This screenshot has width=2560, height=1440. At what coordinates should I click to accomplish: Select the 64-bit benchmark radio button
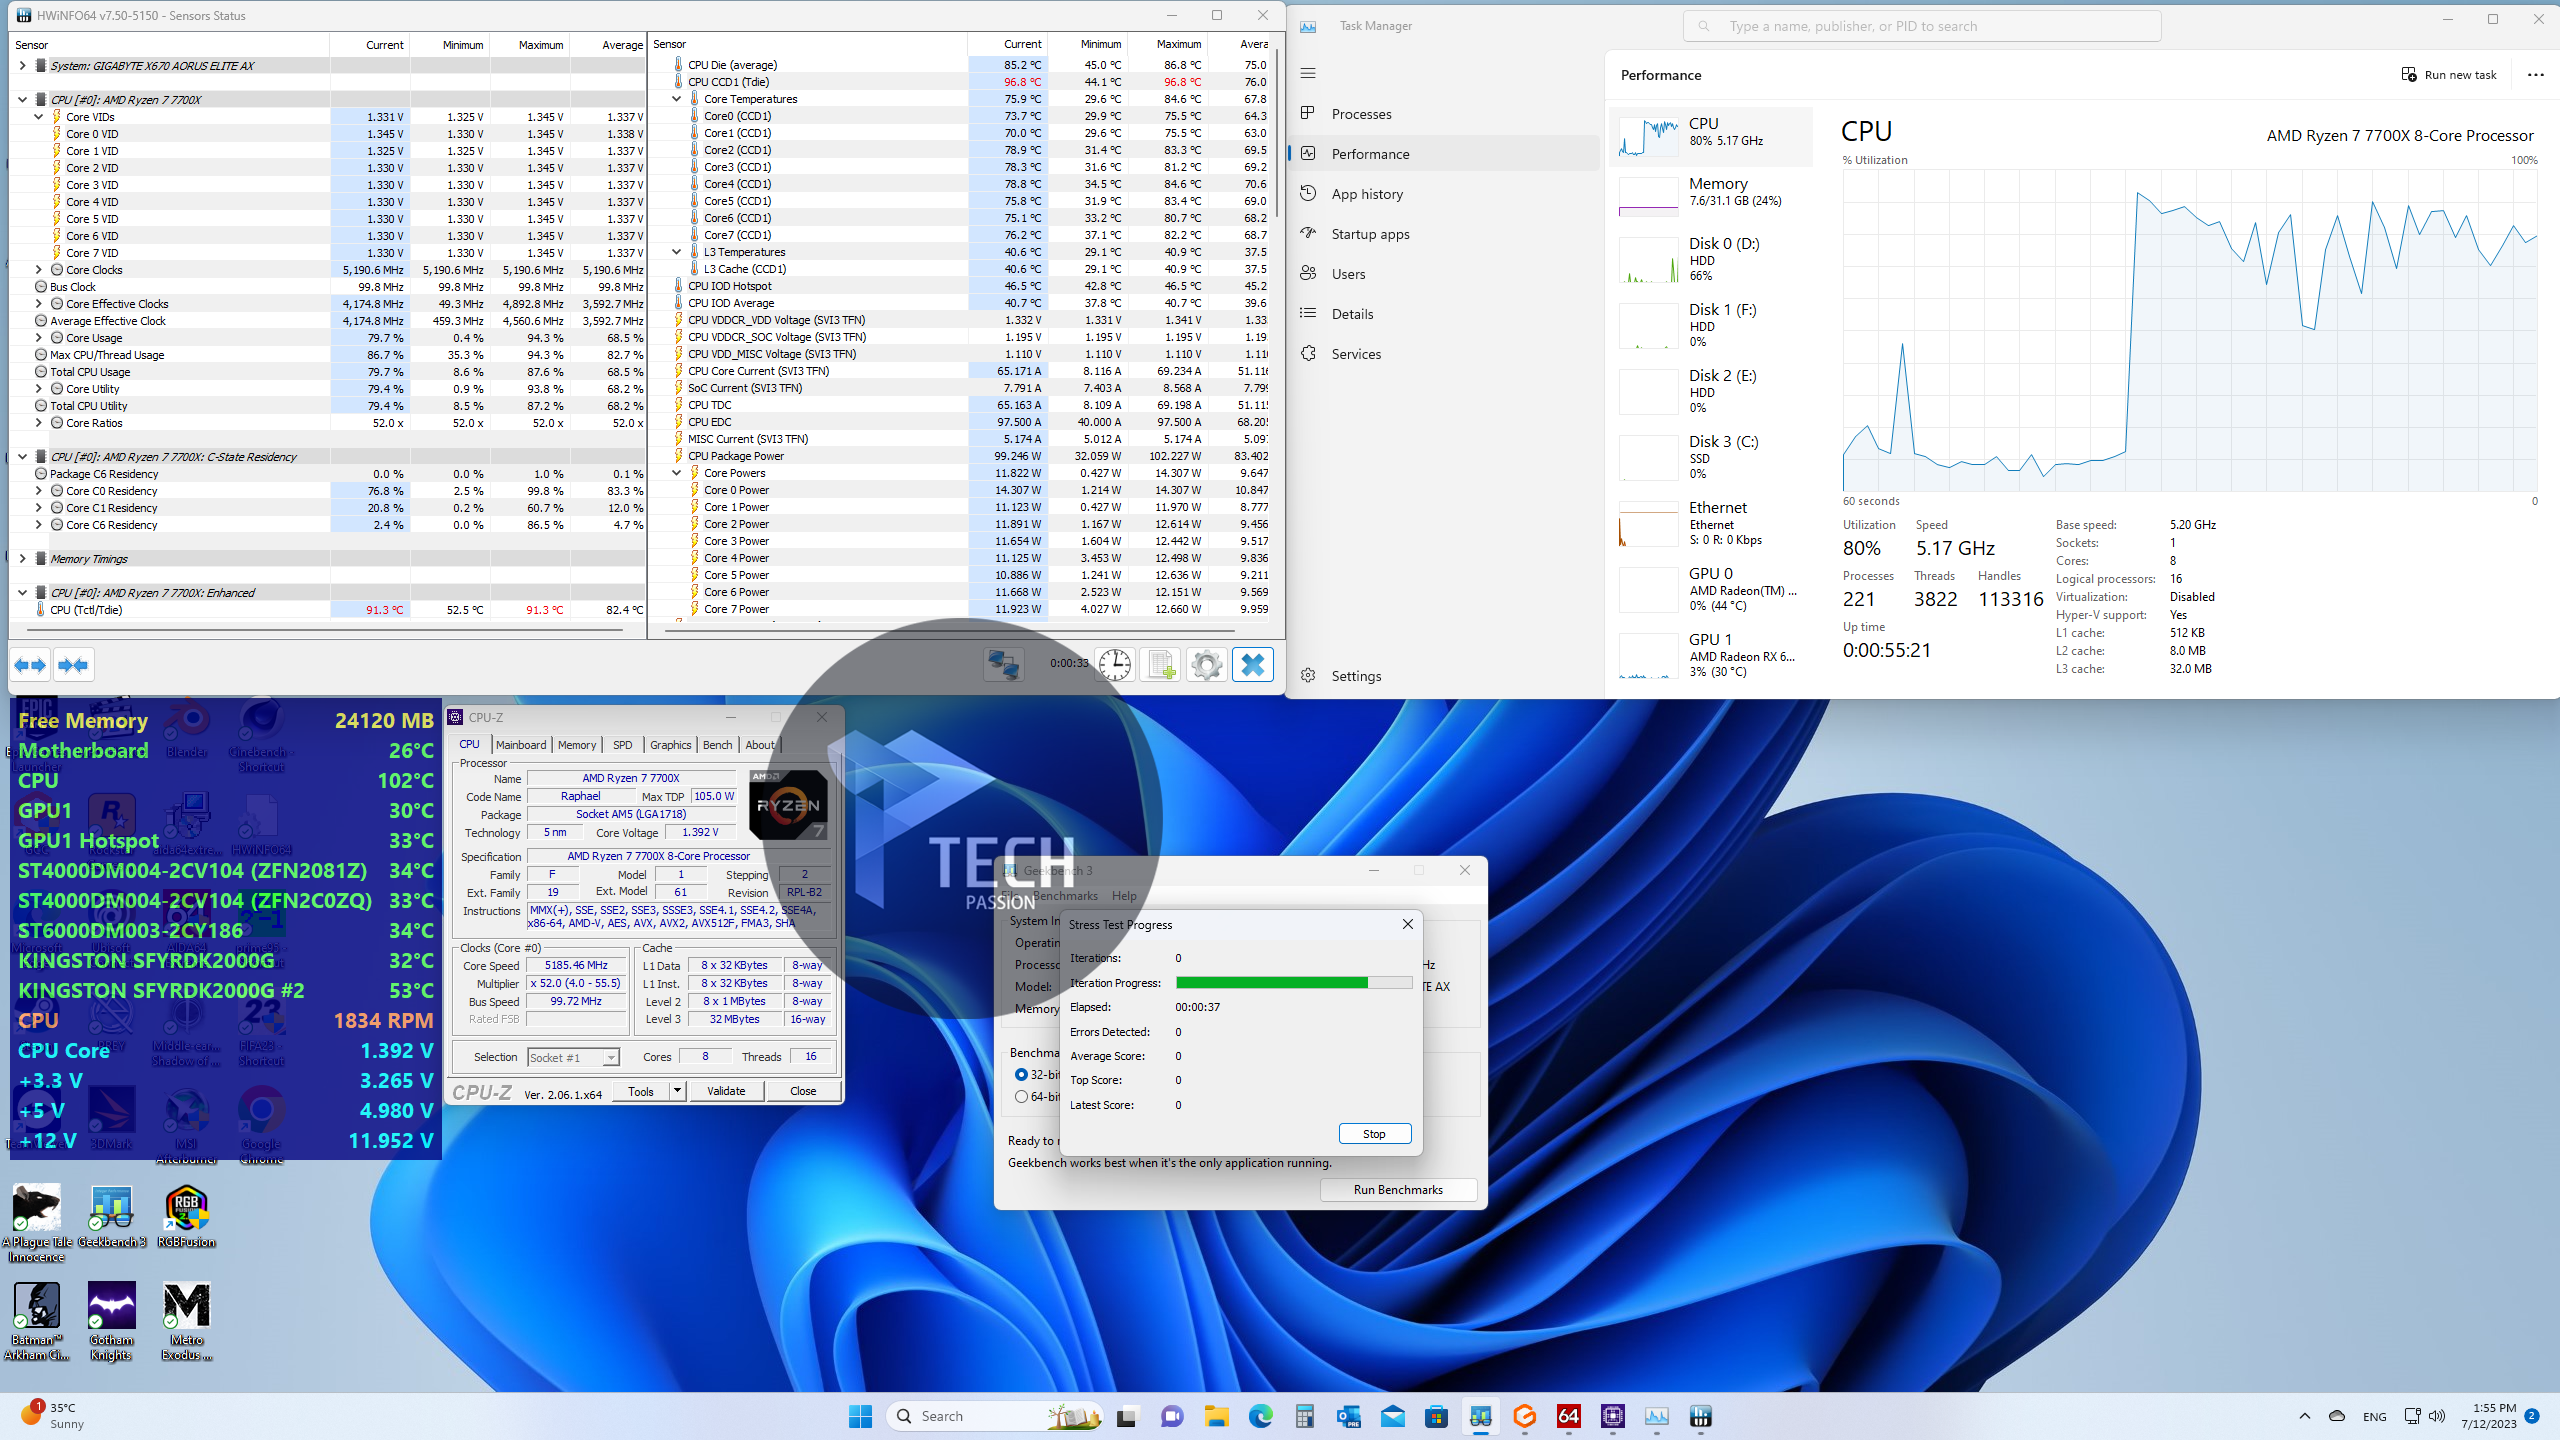pyautogui.click(x=1021, y=1096)
